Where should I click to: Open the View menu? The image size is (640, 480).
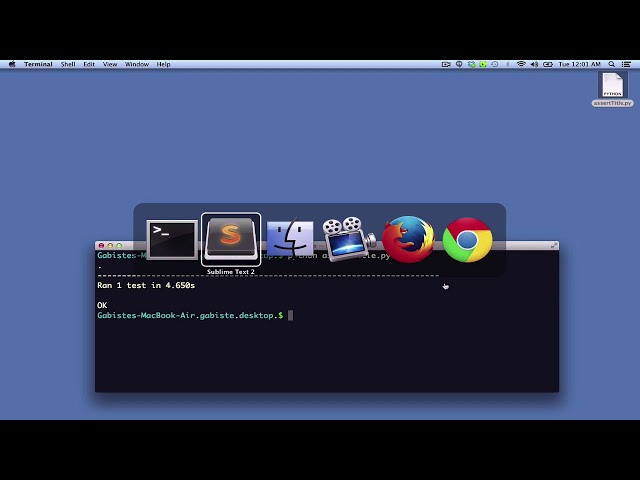click(x=110, y=64)
